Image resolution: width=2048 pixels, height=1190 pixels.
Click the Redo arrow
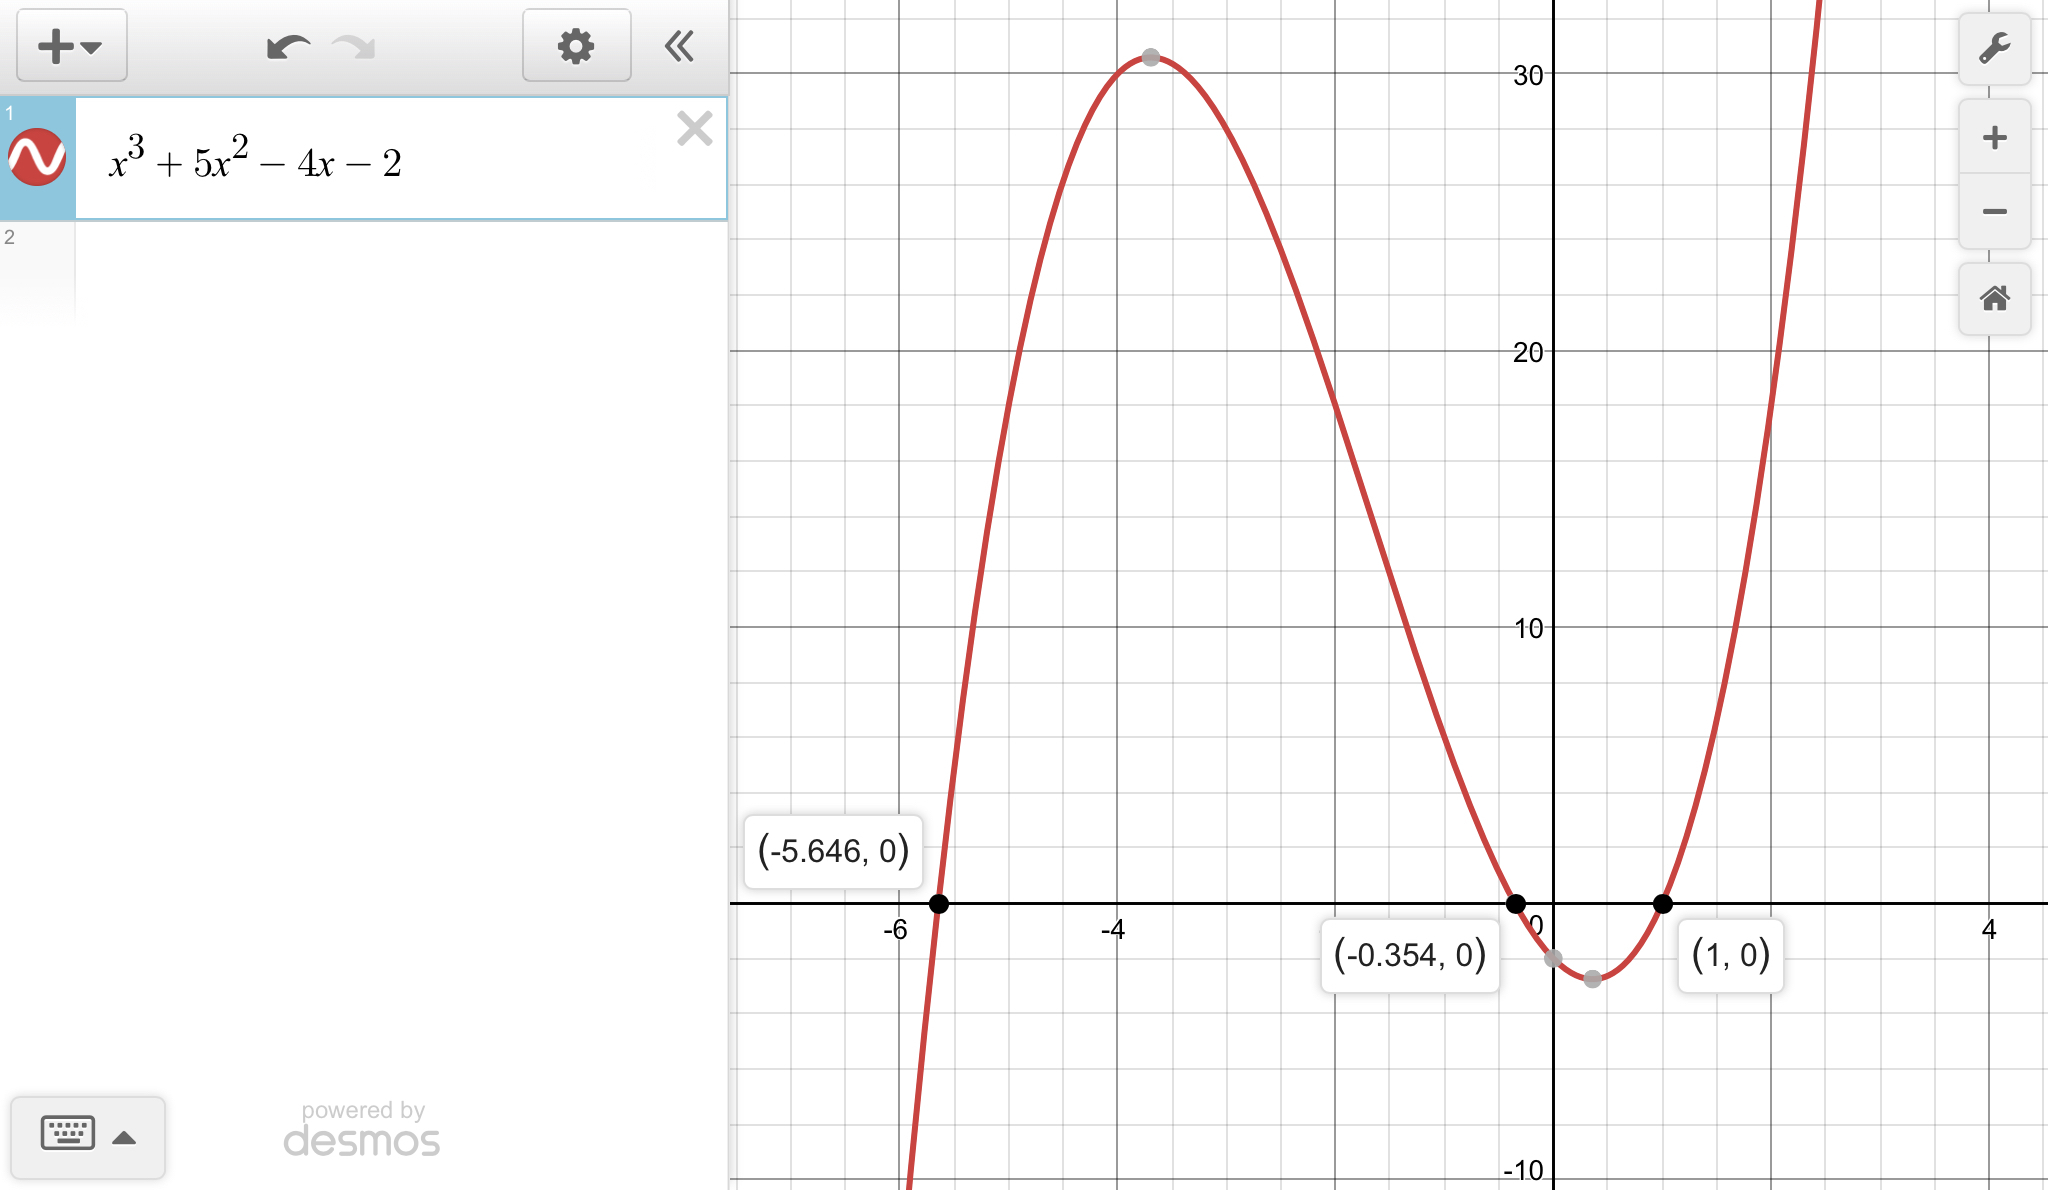click(x=354, y=46)
